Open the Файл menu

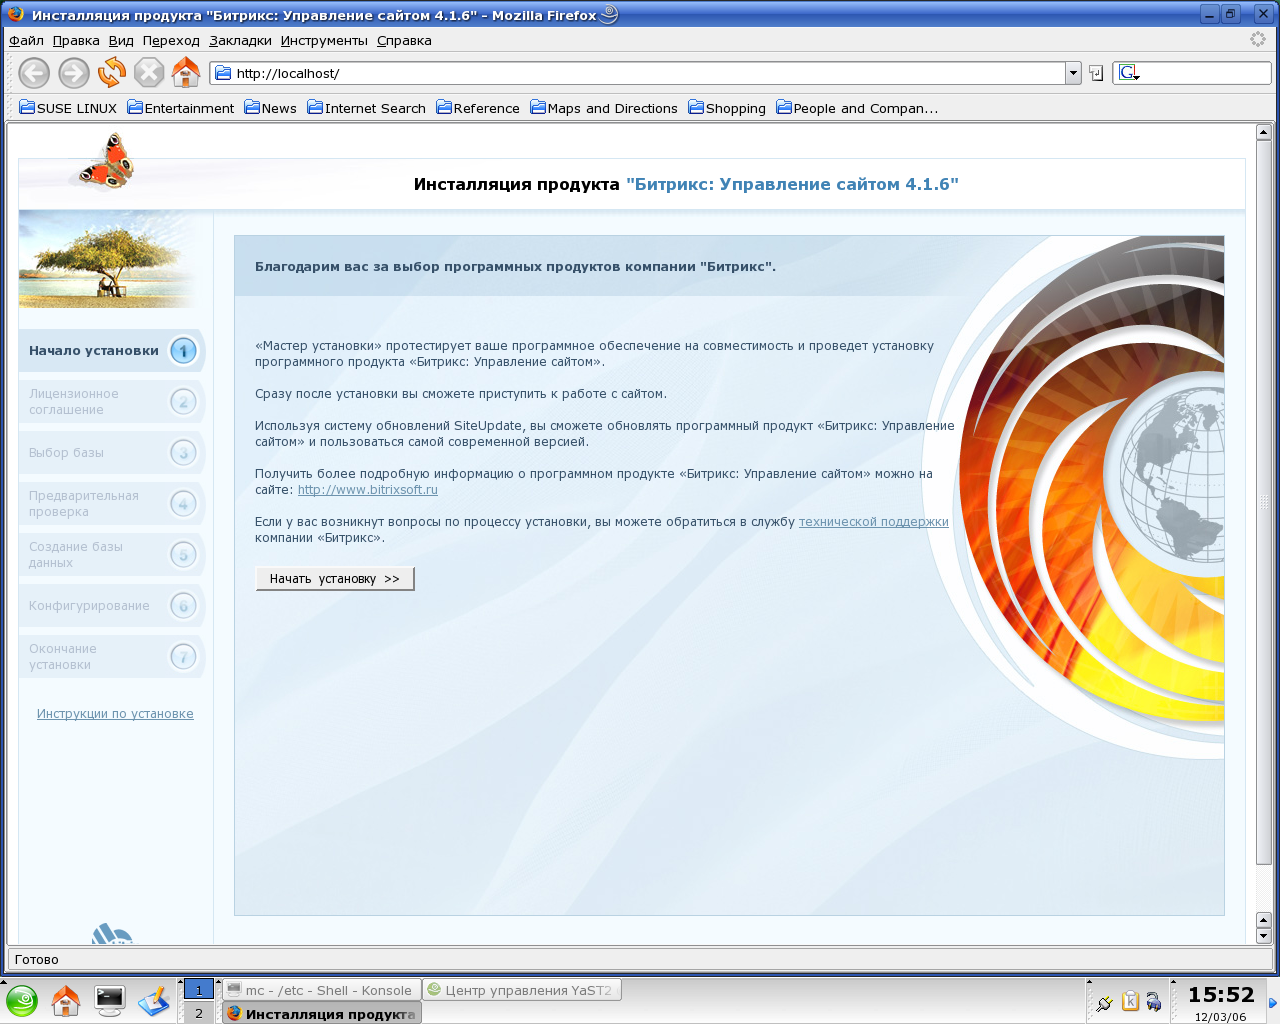point(26,41)
